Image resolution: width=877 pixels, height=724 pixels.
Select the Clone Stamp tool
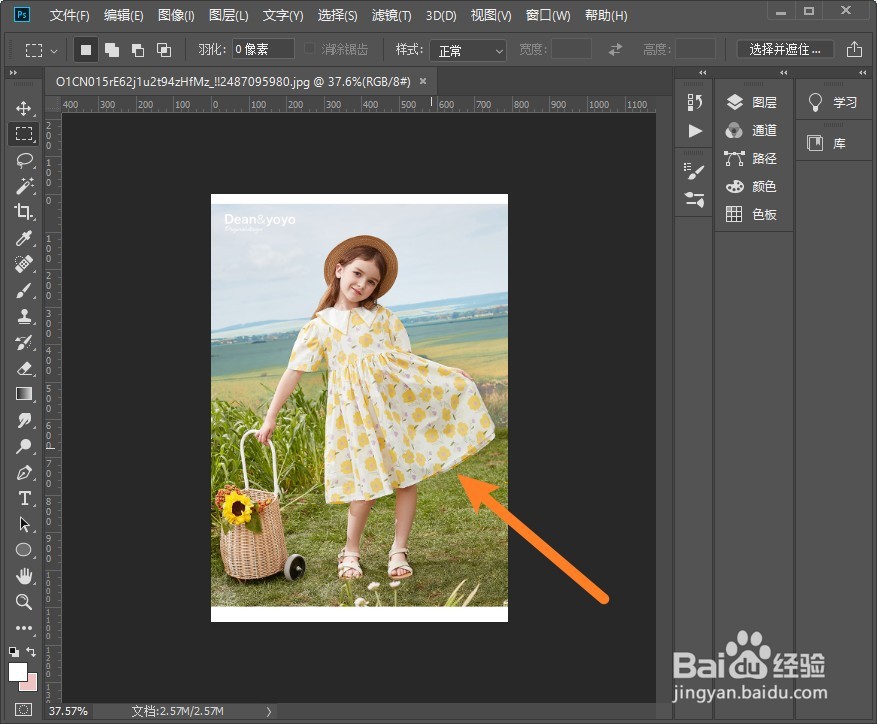(x=24, y=316)
